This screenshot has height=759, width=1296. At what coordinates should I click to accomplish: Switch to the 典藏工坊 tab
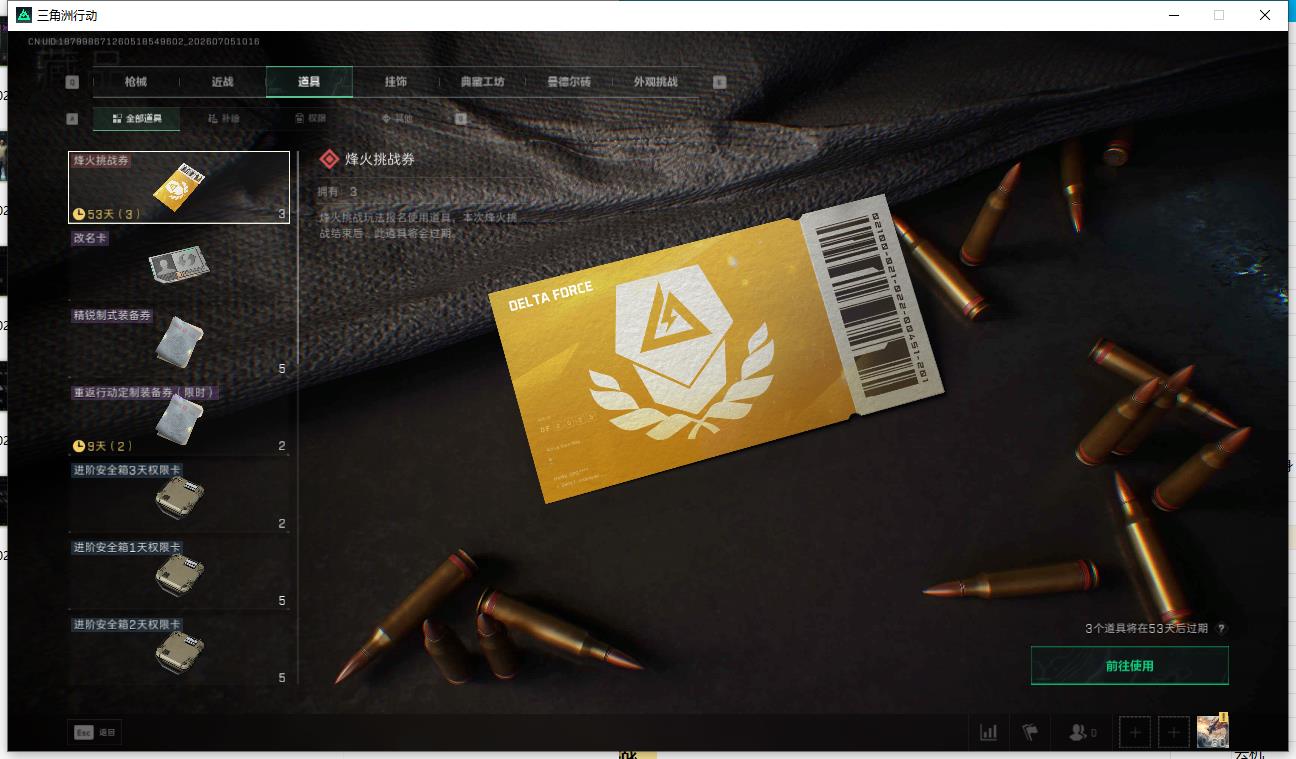pos(482,82)
